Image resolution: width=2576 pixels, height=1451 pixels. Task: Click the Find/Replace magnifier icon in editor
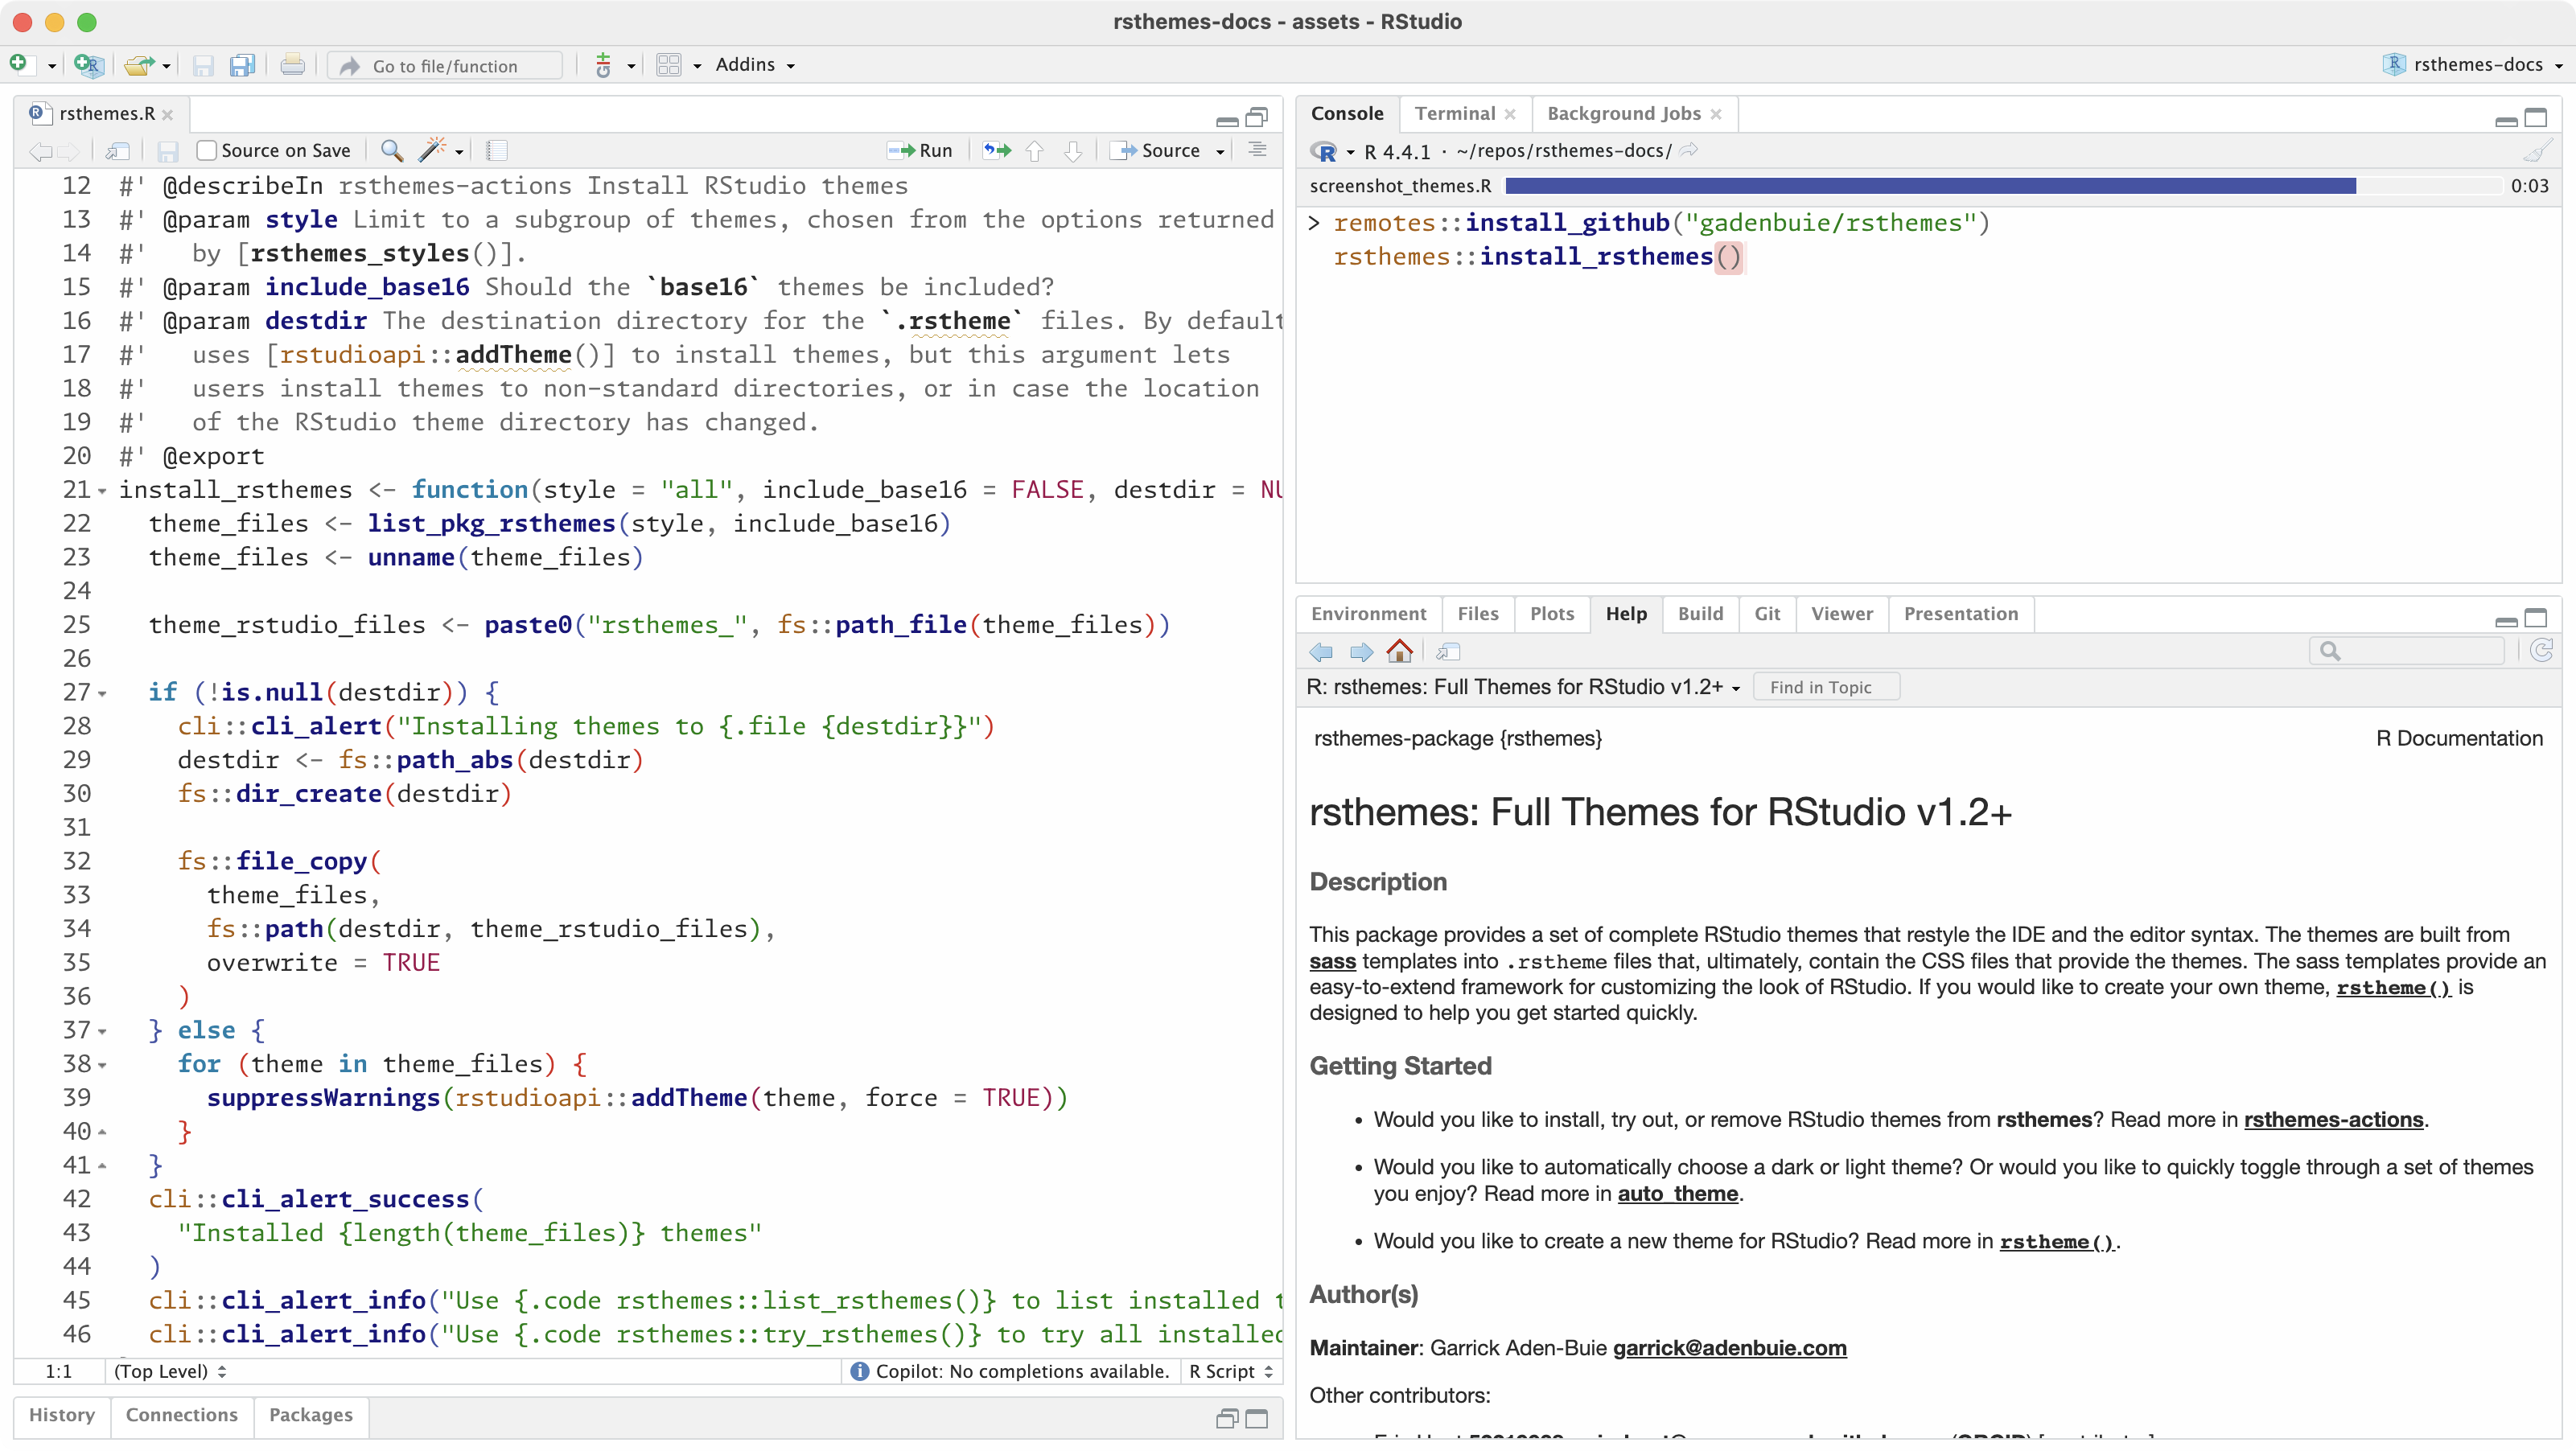click(x=392, y=151)
